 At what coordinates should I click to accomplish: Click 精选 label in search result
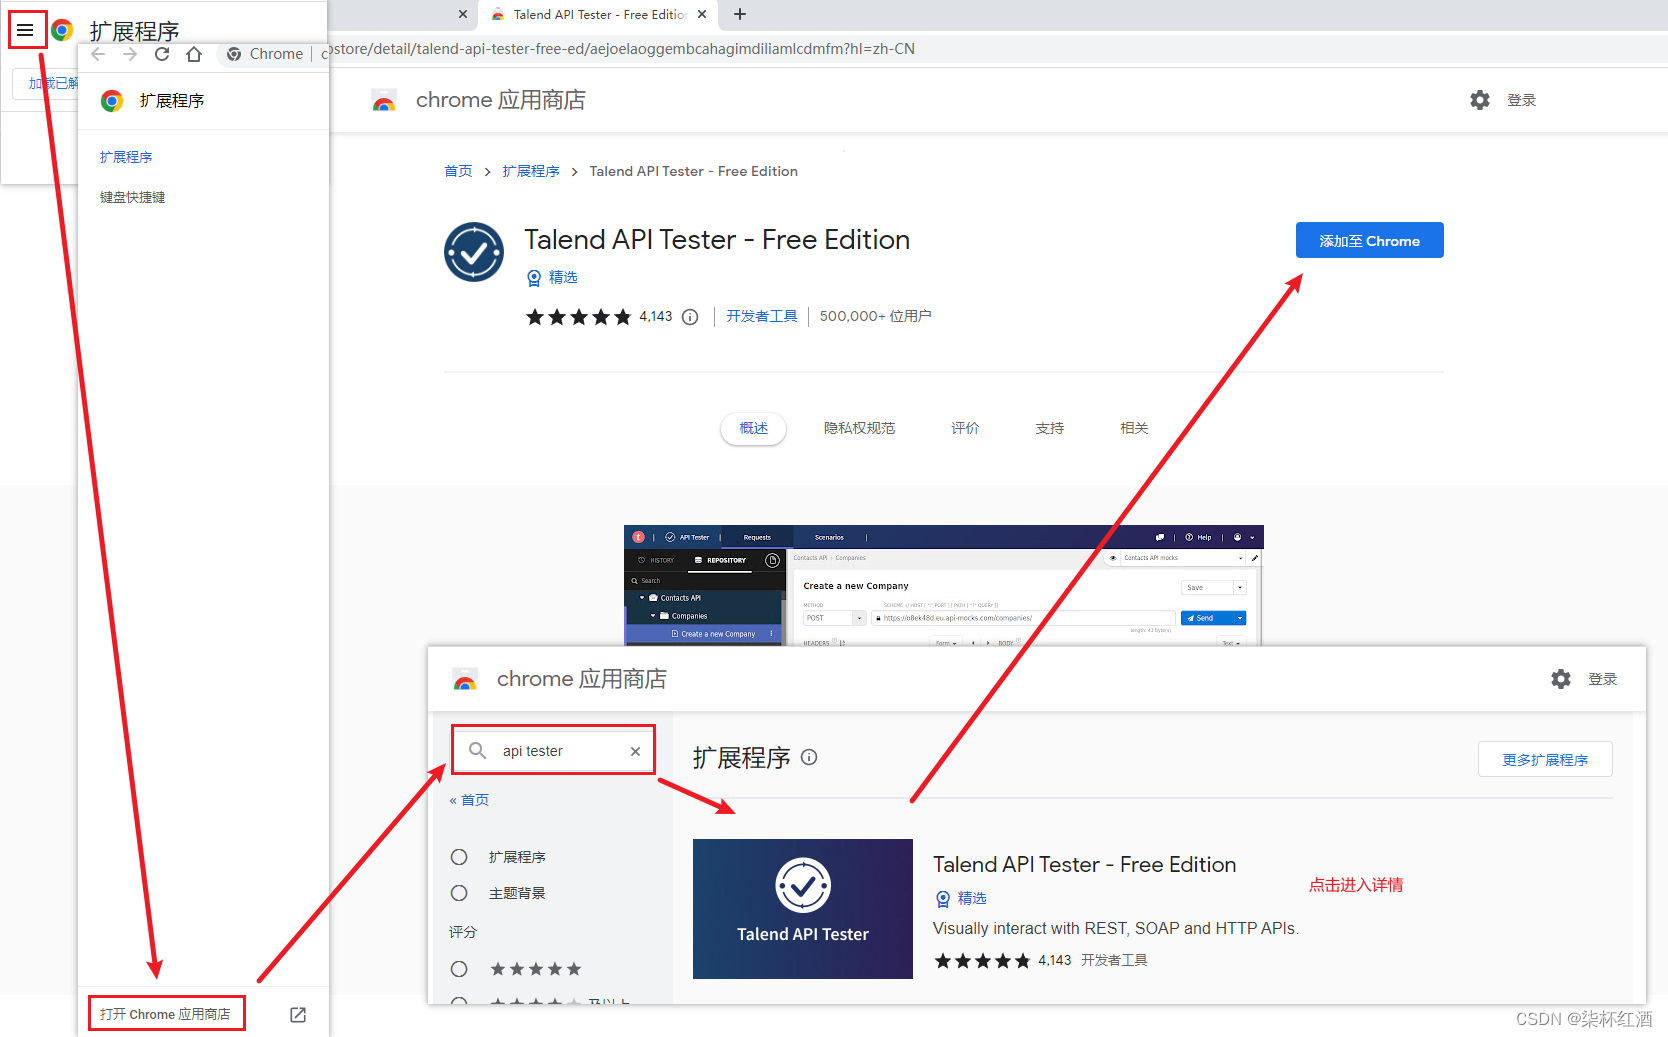point(972,898)
